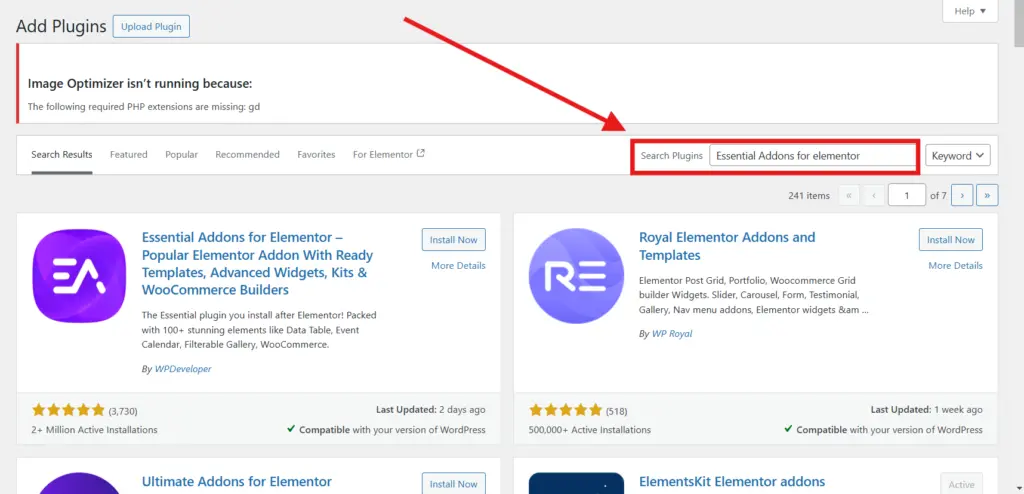Image resolution: width=1024 pixels, height=494 pixels.
Task: Click '500,000+ Active Installations' text
Action: point(590,430)
